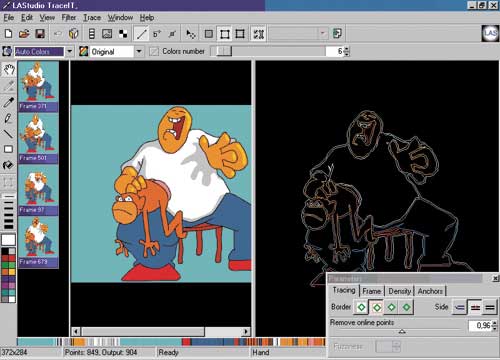This screenshot has height=360, width=500.
Task: Select the thickest line width option
Action: pyautogui.click(x=9, y=227)
